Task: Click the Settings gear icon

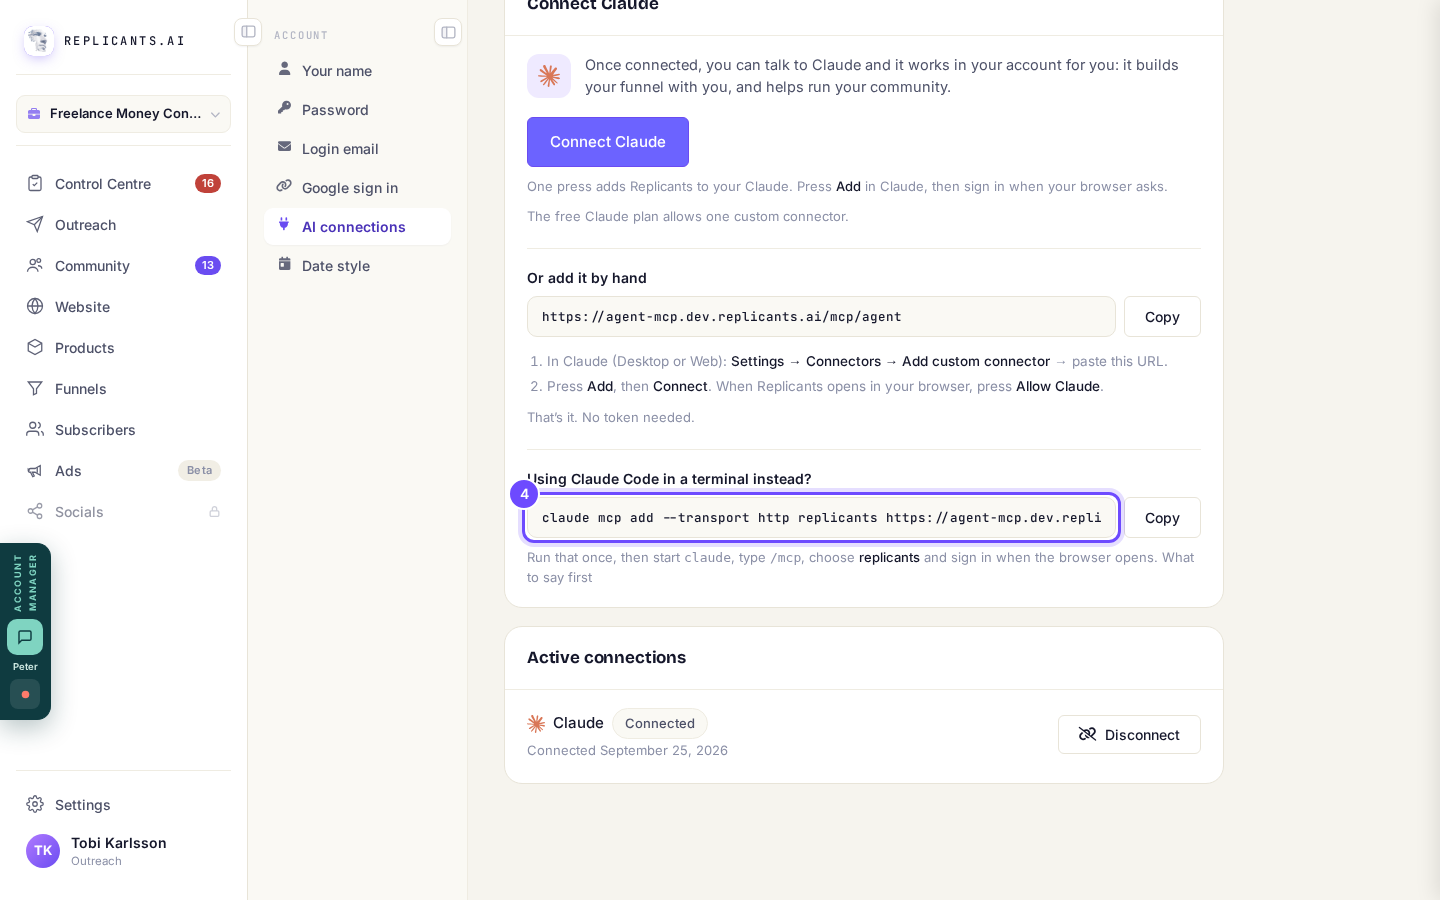Action: coord(35,804)
